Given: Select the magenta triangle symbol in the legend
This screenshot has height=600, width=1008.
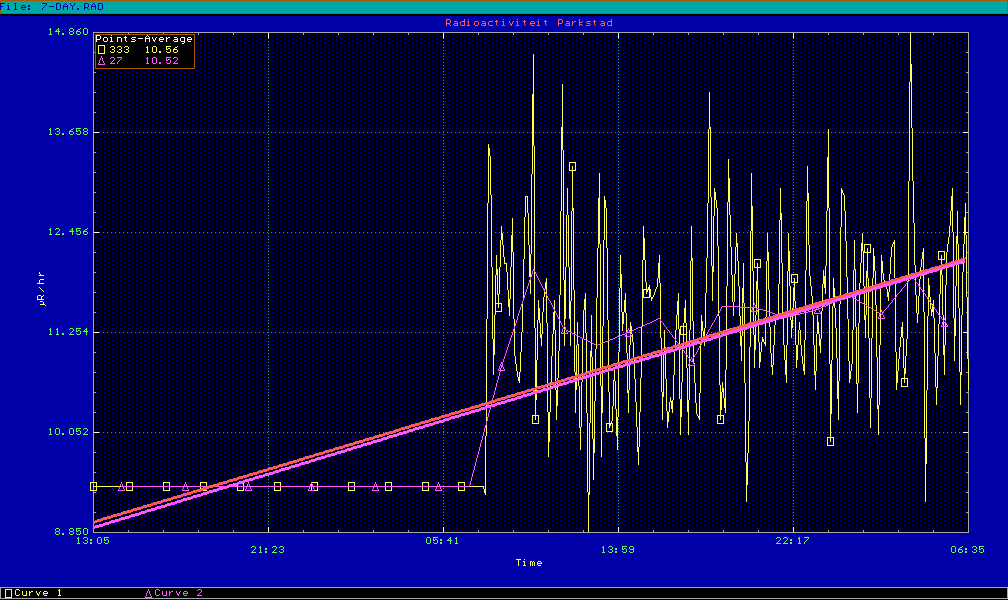Looking at the screenshot, I should [101, 60].
